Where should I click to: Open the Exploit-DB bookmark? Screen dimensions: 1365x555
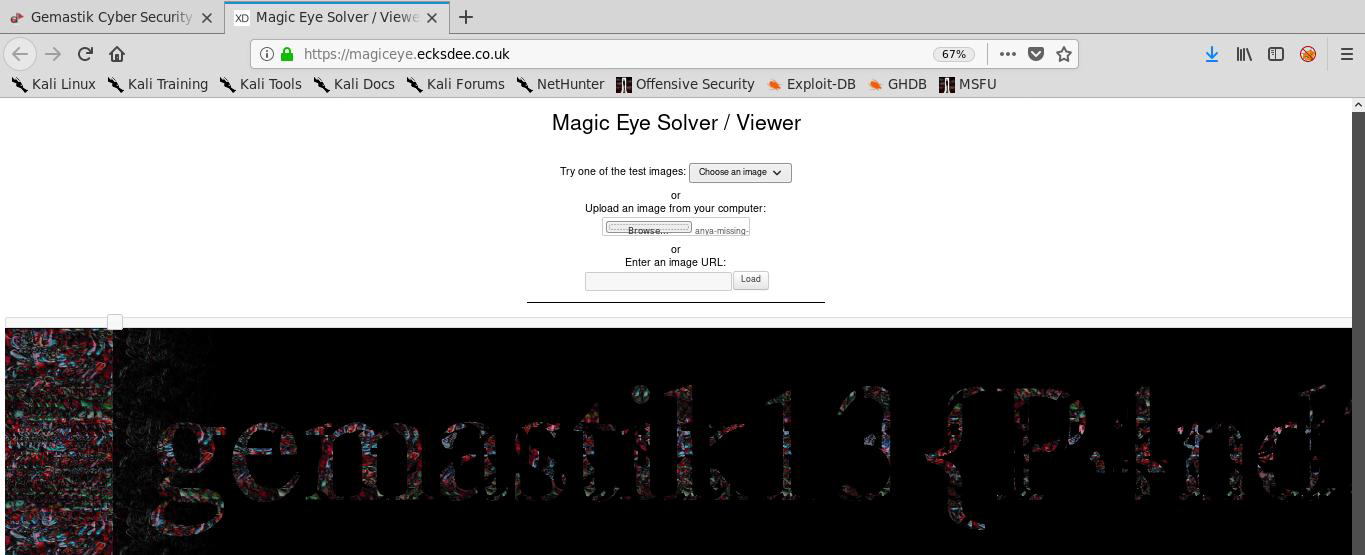[x=810, y=84]
